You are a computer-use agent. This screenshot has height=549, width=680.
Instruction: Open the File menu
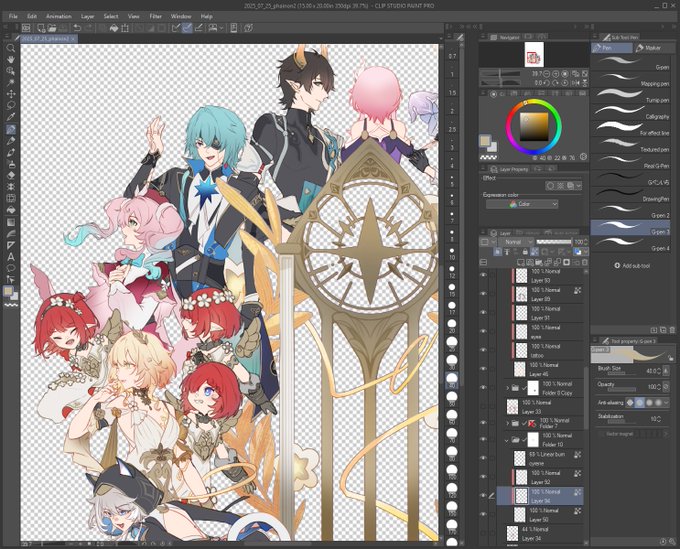pyautogui.click(x=13, y=16)
